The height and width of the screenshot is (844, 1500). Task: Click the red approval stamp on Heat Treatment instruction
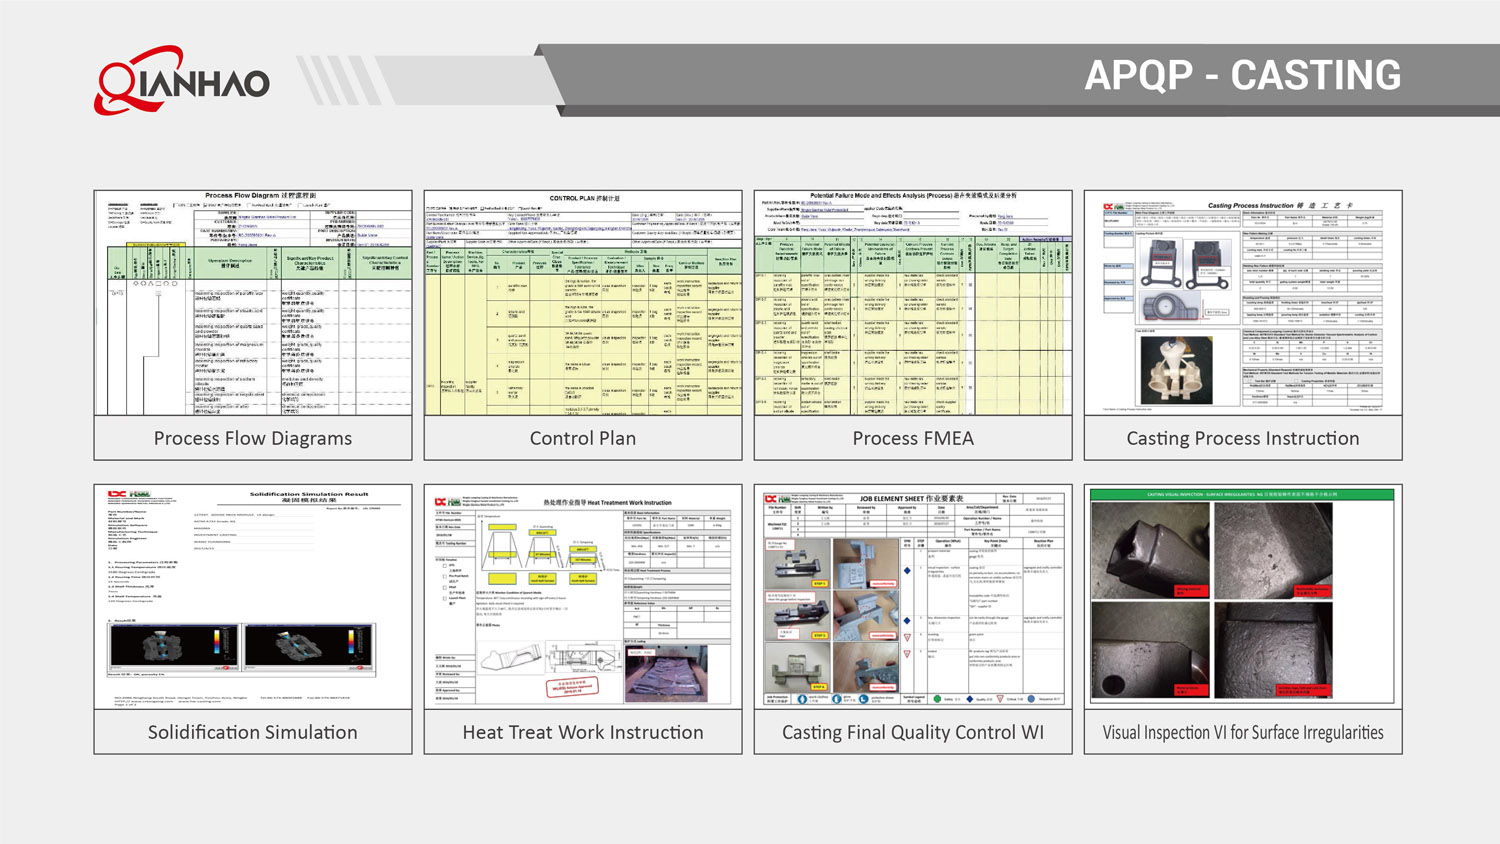572,685
